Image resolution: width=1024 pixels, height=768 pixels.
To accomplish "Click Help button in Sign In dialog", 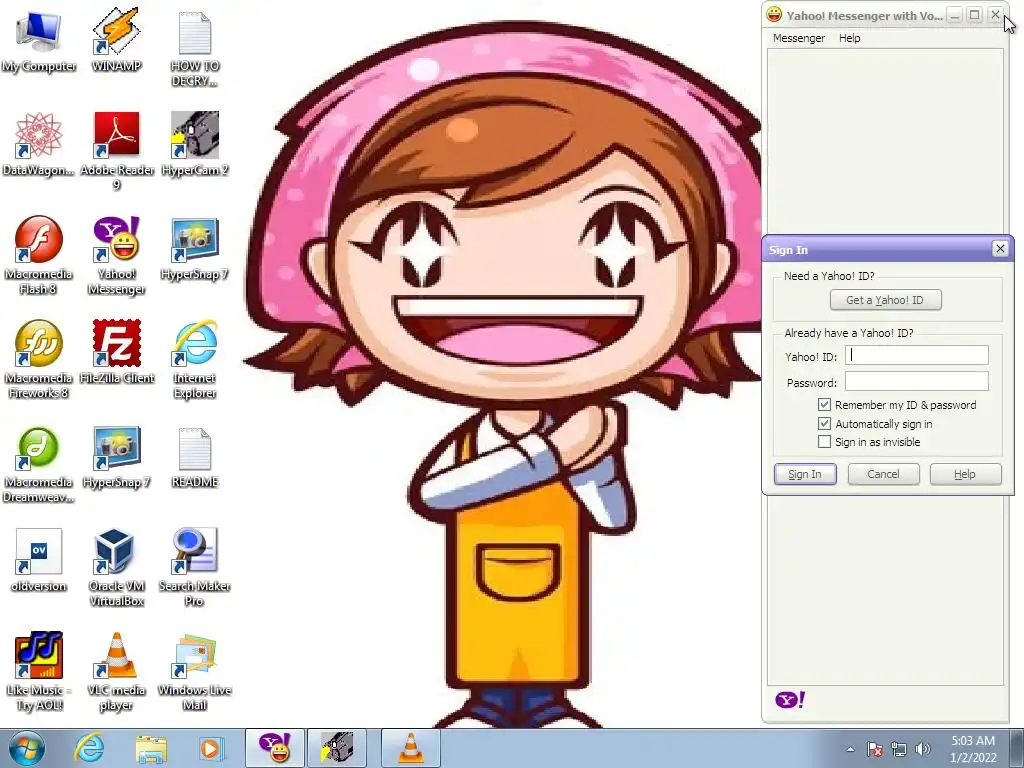I will click(965, 474).
